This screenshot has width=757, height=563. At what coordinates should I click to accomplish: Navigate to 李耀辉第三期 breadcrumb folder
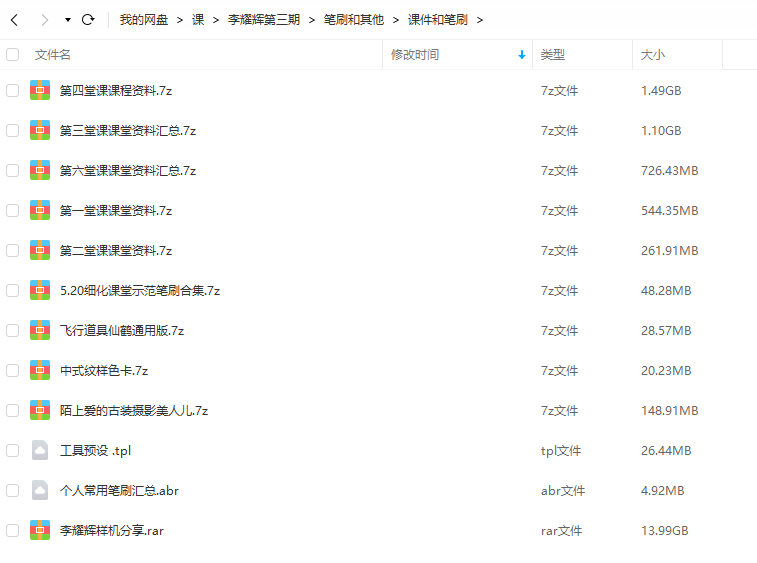pyautogui.click(x=263, y=20)
